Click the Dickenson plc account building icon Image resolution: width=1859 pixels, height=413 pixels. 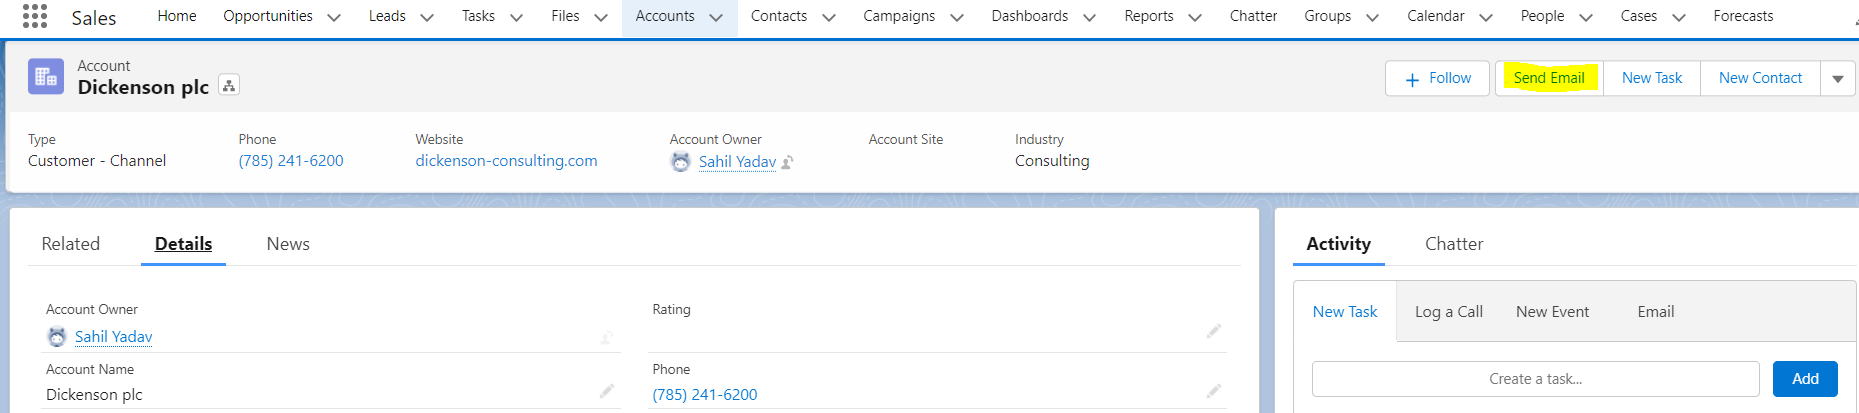pyautogui.click(x=46, y=77)
